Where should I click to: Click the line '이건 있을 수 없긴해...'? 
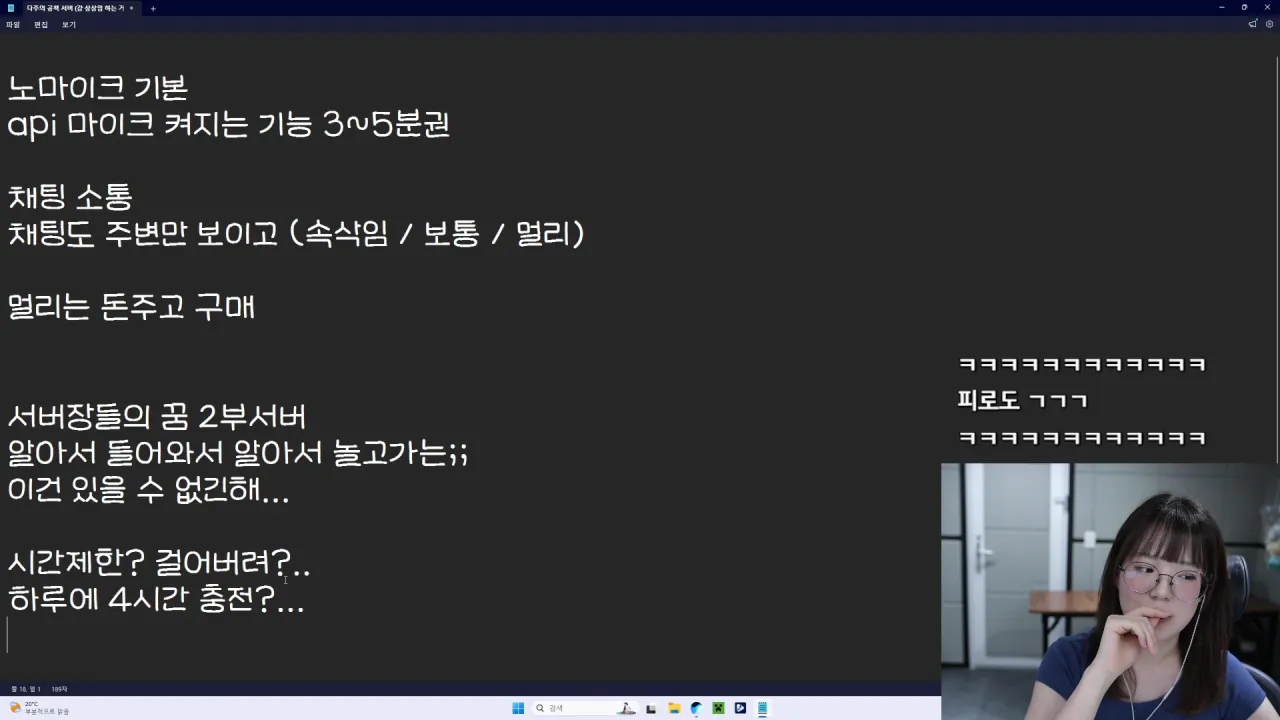pos(149,490)
